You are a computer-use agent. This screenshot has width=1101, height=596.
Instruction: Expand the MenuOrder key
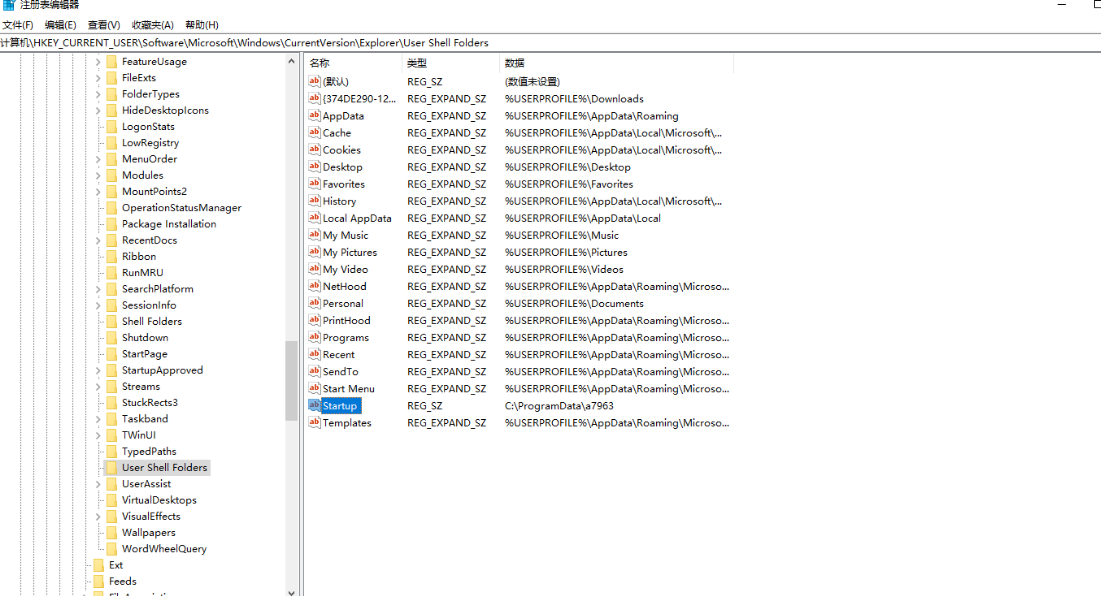[x=98, y=159]
